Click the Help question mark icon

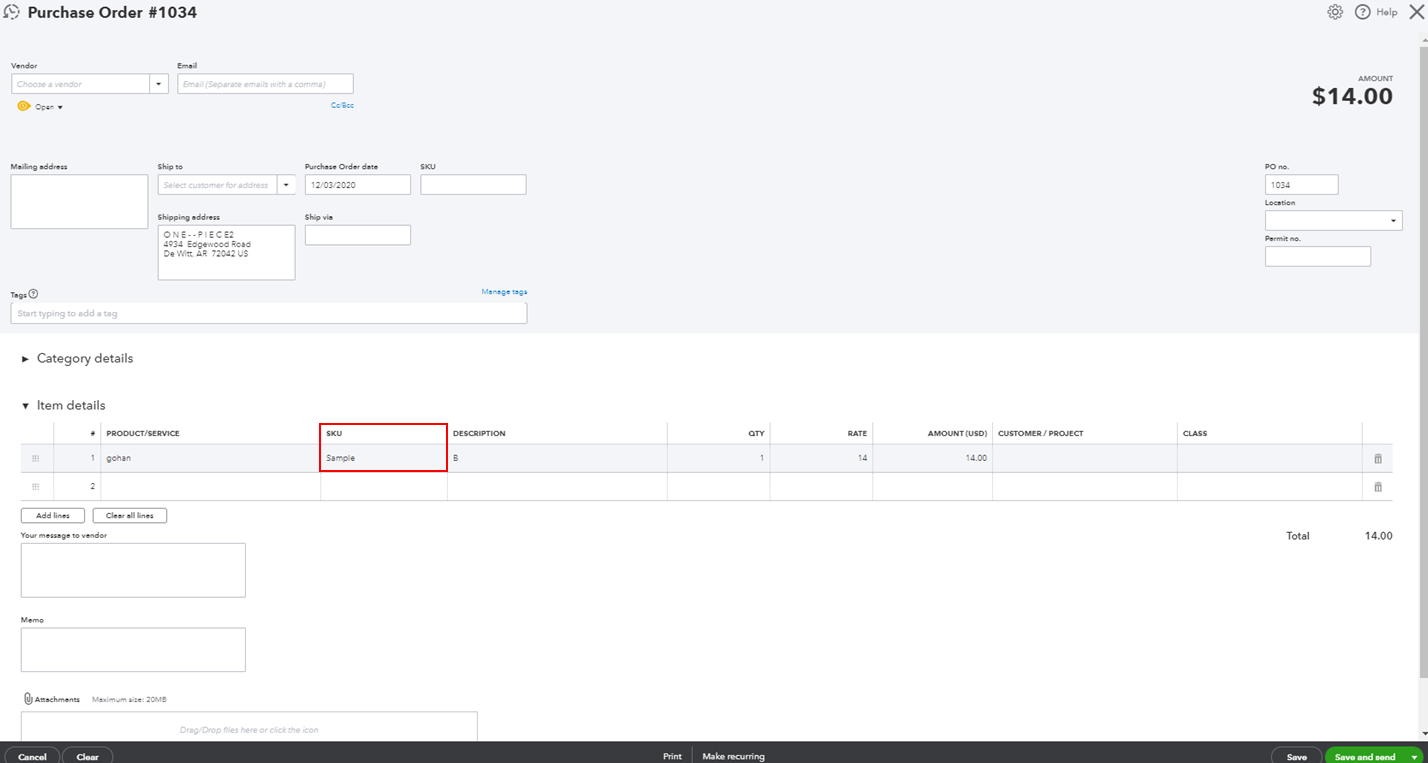click(x=1363, y=11)
